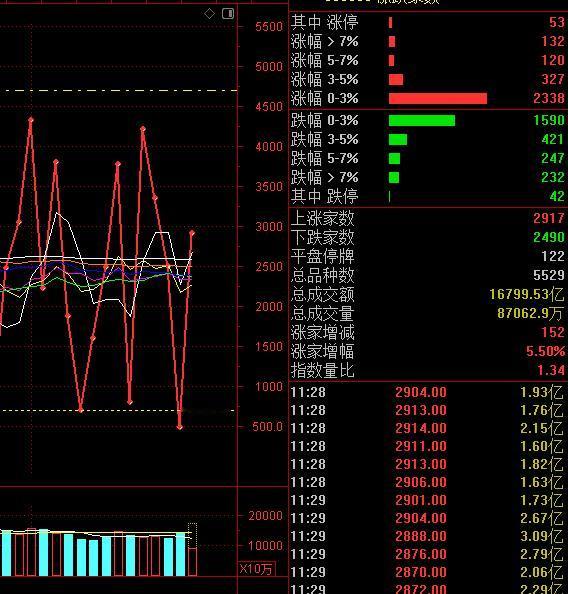The image size is (568, 594).
Task: Select the 跌幅 > 7% row showing 232
Action: 428,177
